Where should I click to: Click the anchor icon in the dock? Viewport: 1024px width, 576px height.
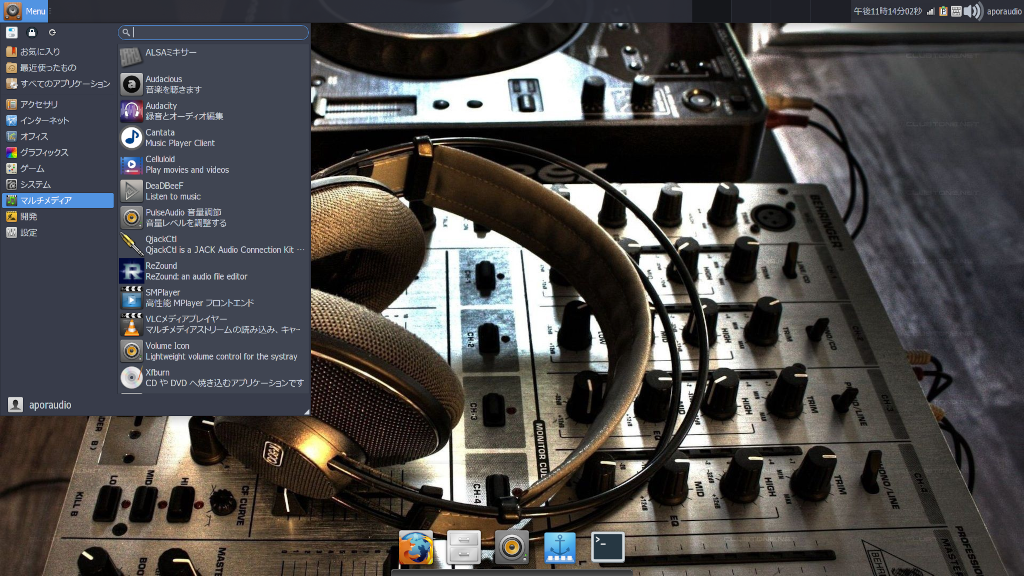[x=560, y=547]
